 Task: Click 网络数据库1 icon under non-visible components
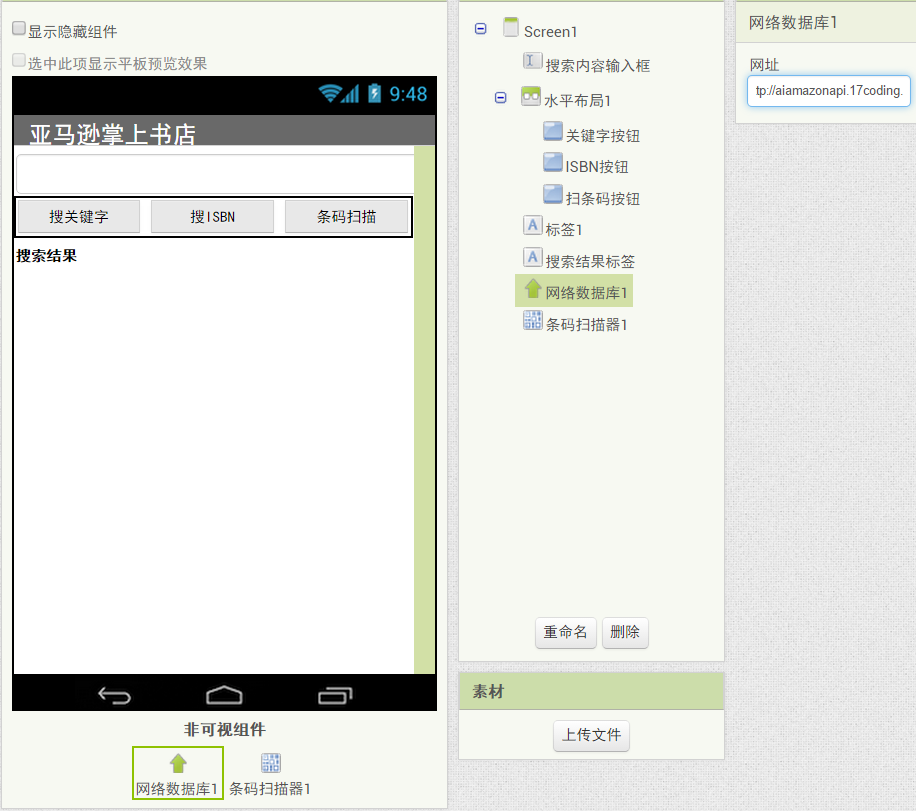(x=178, y=764)
